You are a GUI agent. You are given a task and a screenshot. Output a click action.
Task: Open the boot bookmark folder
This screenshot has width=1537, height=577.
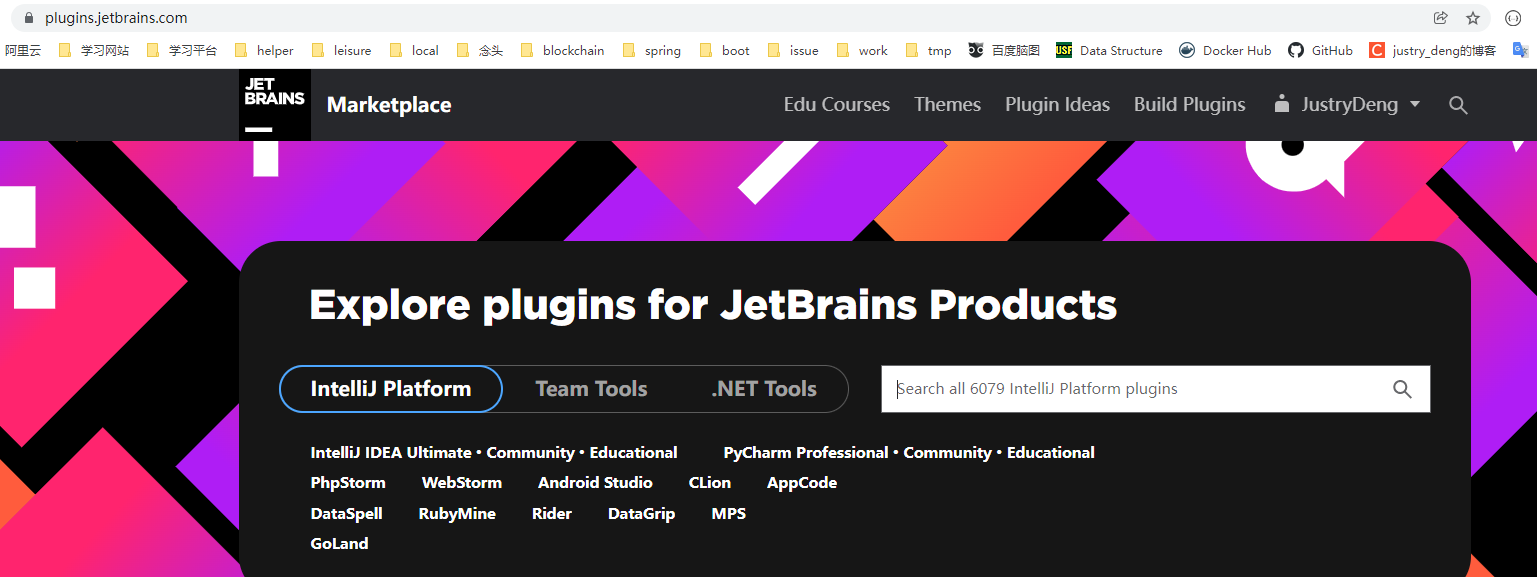[x=724, y=50]
